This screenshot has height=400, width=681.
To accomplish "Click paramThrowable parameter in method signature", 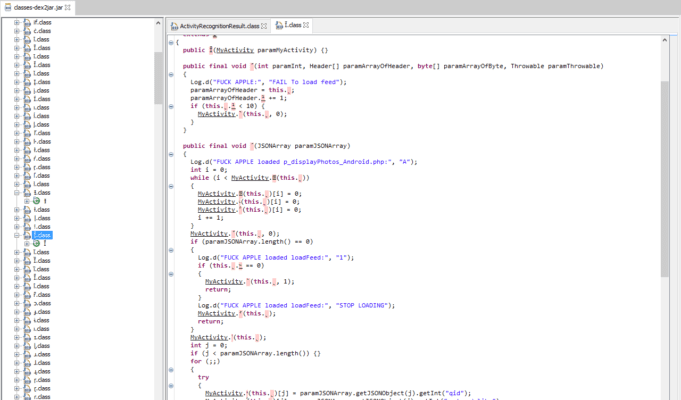I will (x=573, y=66).
